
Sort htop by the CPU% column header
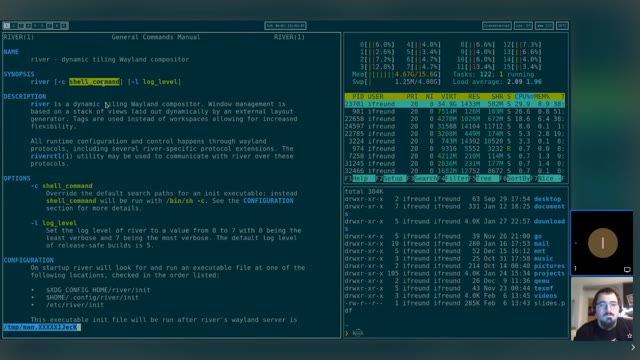tap(523, 97)
